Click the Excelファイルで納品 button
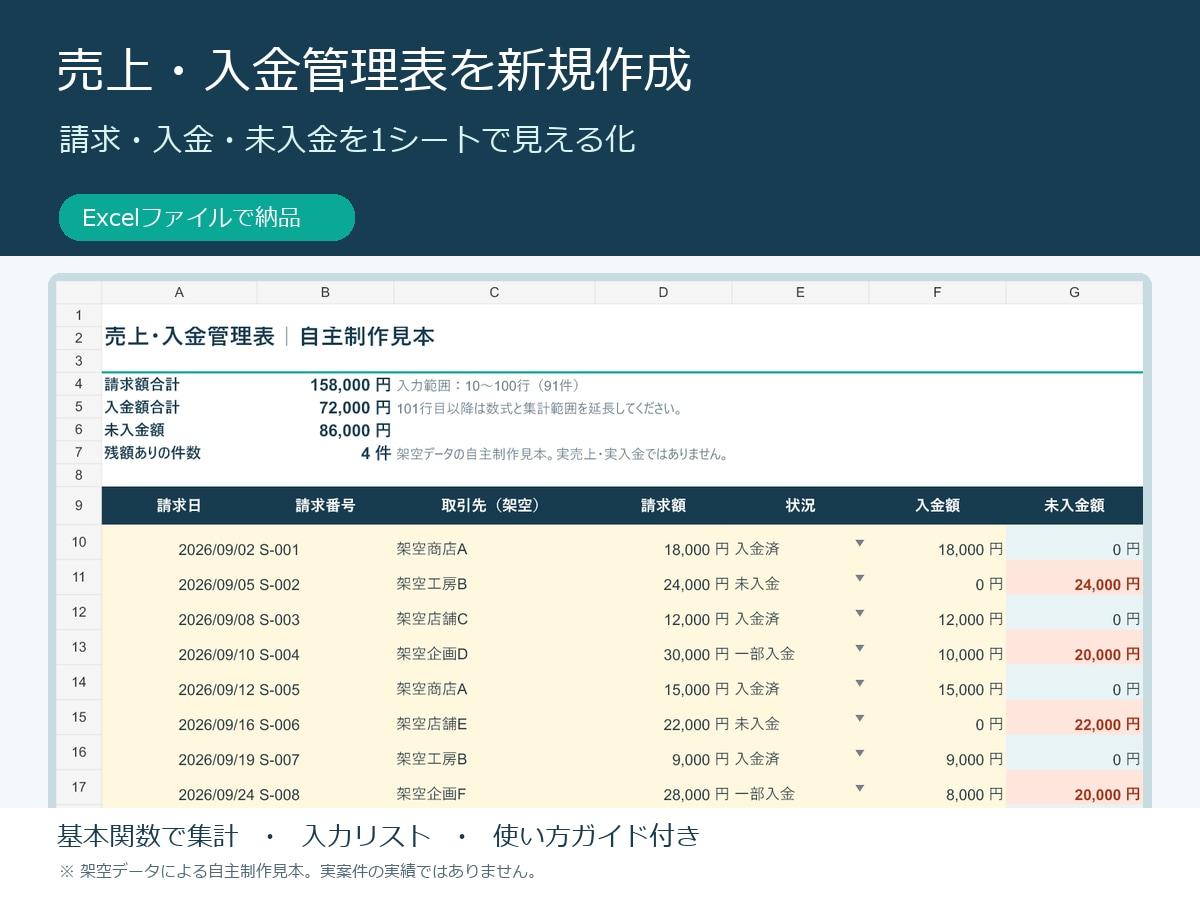1200x900 pixels. point(207,218)
